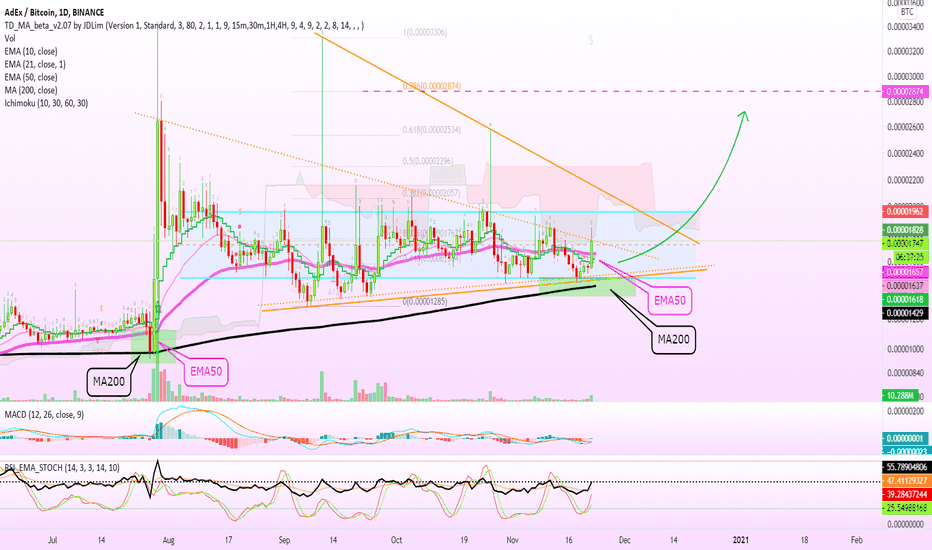Click the Nov label on time axis
932x550 pixels.
click(x=512, y=540)
